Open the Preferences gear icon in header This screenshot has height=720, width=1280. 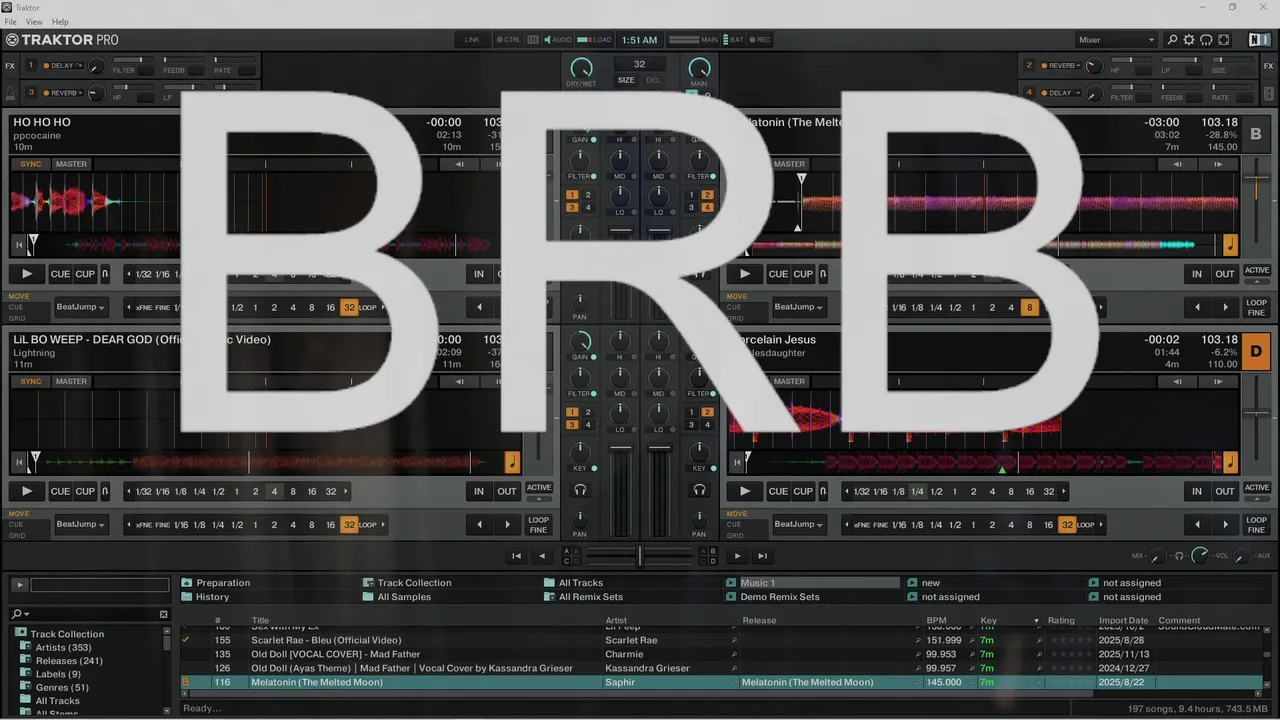(1189, 40)
